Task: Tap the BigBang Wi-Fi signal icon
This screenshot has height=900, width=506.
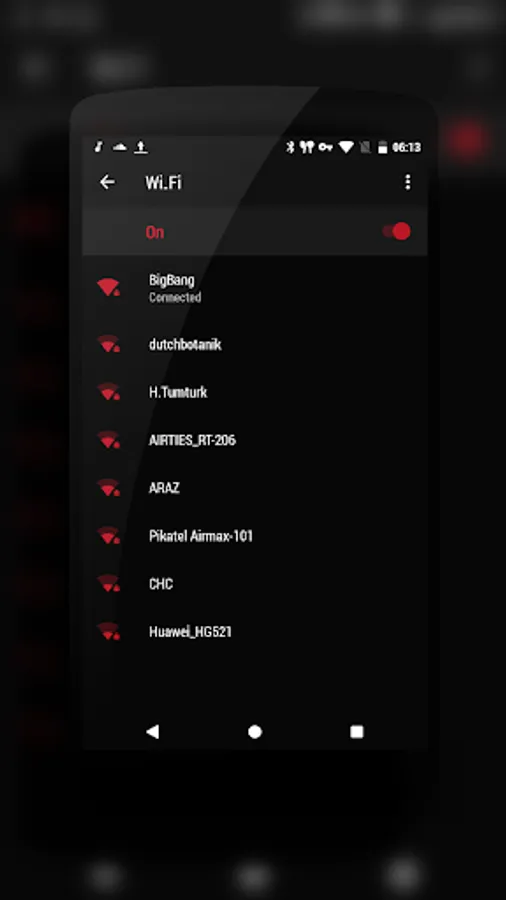Action: tap(108, 287)
